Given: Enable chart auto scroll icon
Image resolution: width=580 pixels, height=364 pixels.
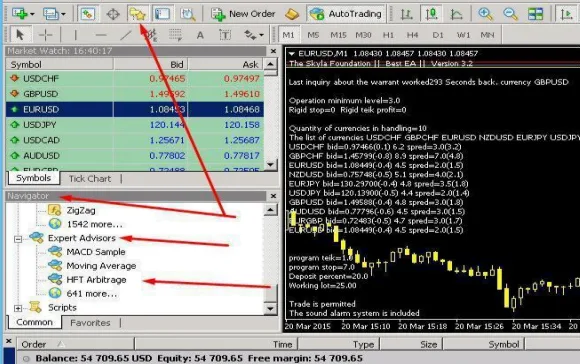Looking at the screenshot, I should 566,14.
